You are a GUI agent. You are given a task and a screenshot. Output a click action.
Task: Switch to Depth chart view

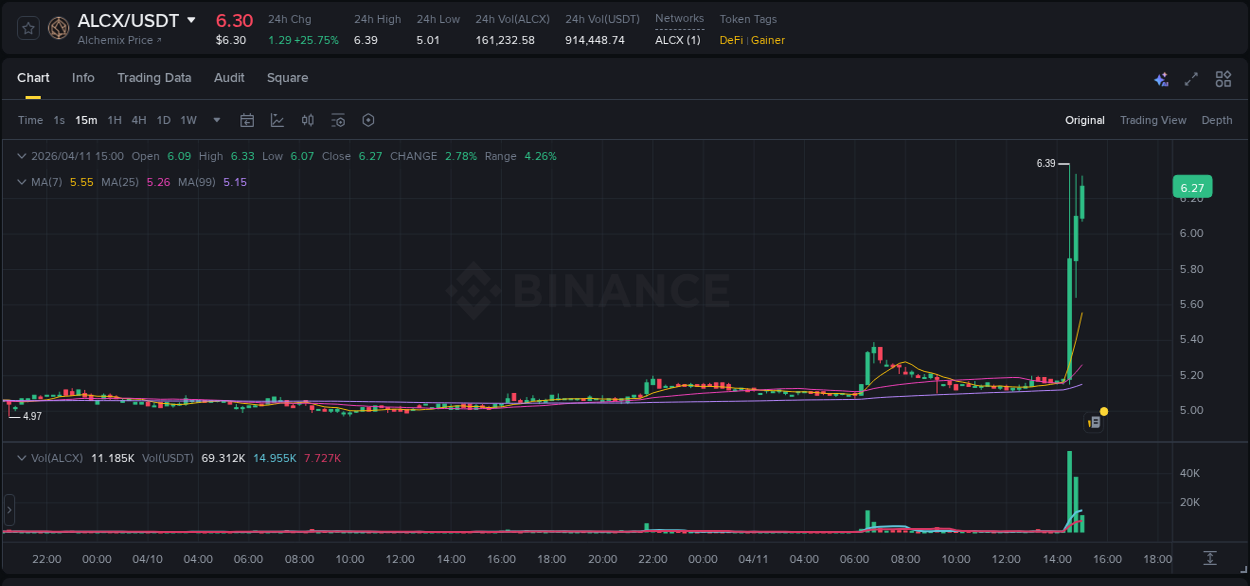coord(1217,120)
